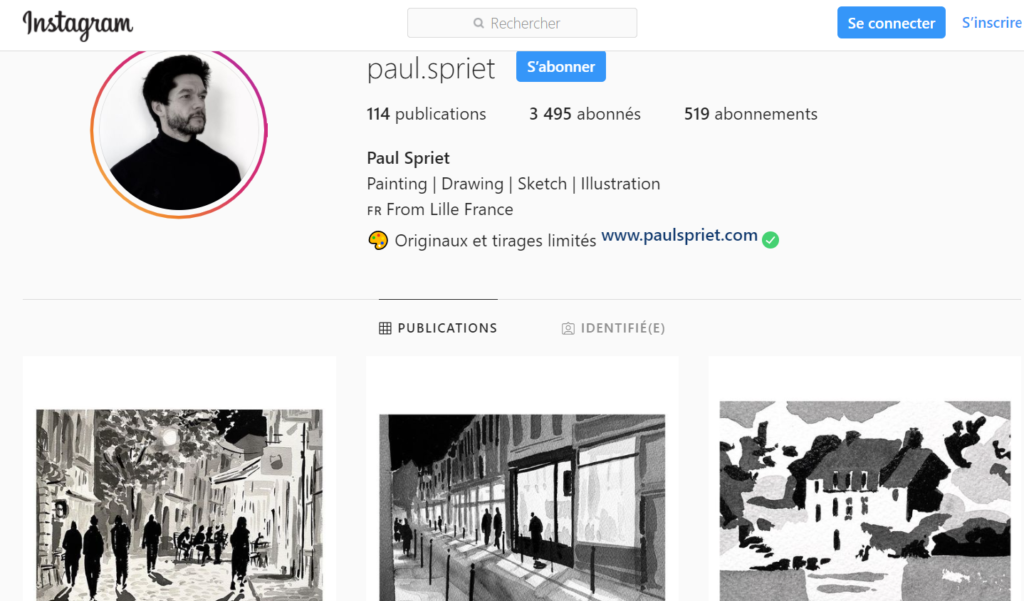Click the magnifier icon in search bar
The width and height of the screenshot is (1024, 601).
[479, 24]
